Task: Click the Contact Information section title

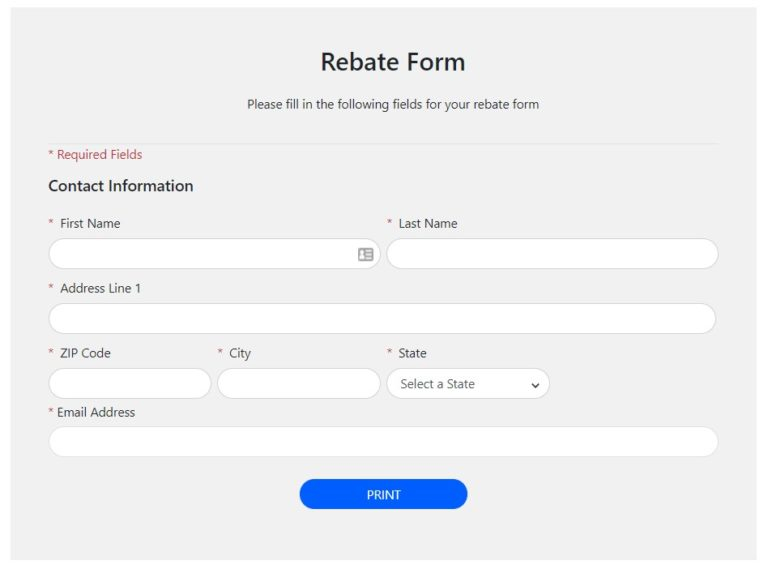Action: [x=121, y=186]
